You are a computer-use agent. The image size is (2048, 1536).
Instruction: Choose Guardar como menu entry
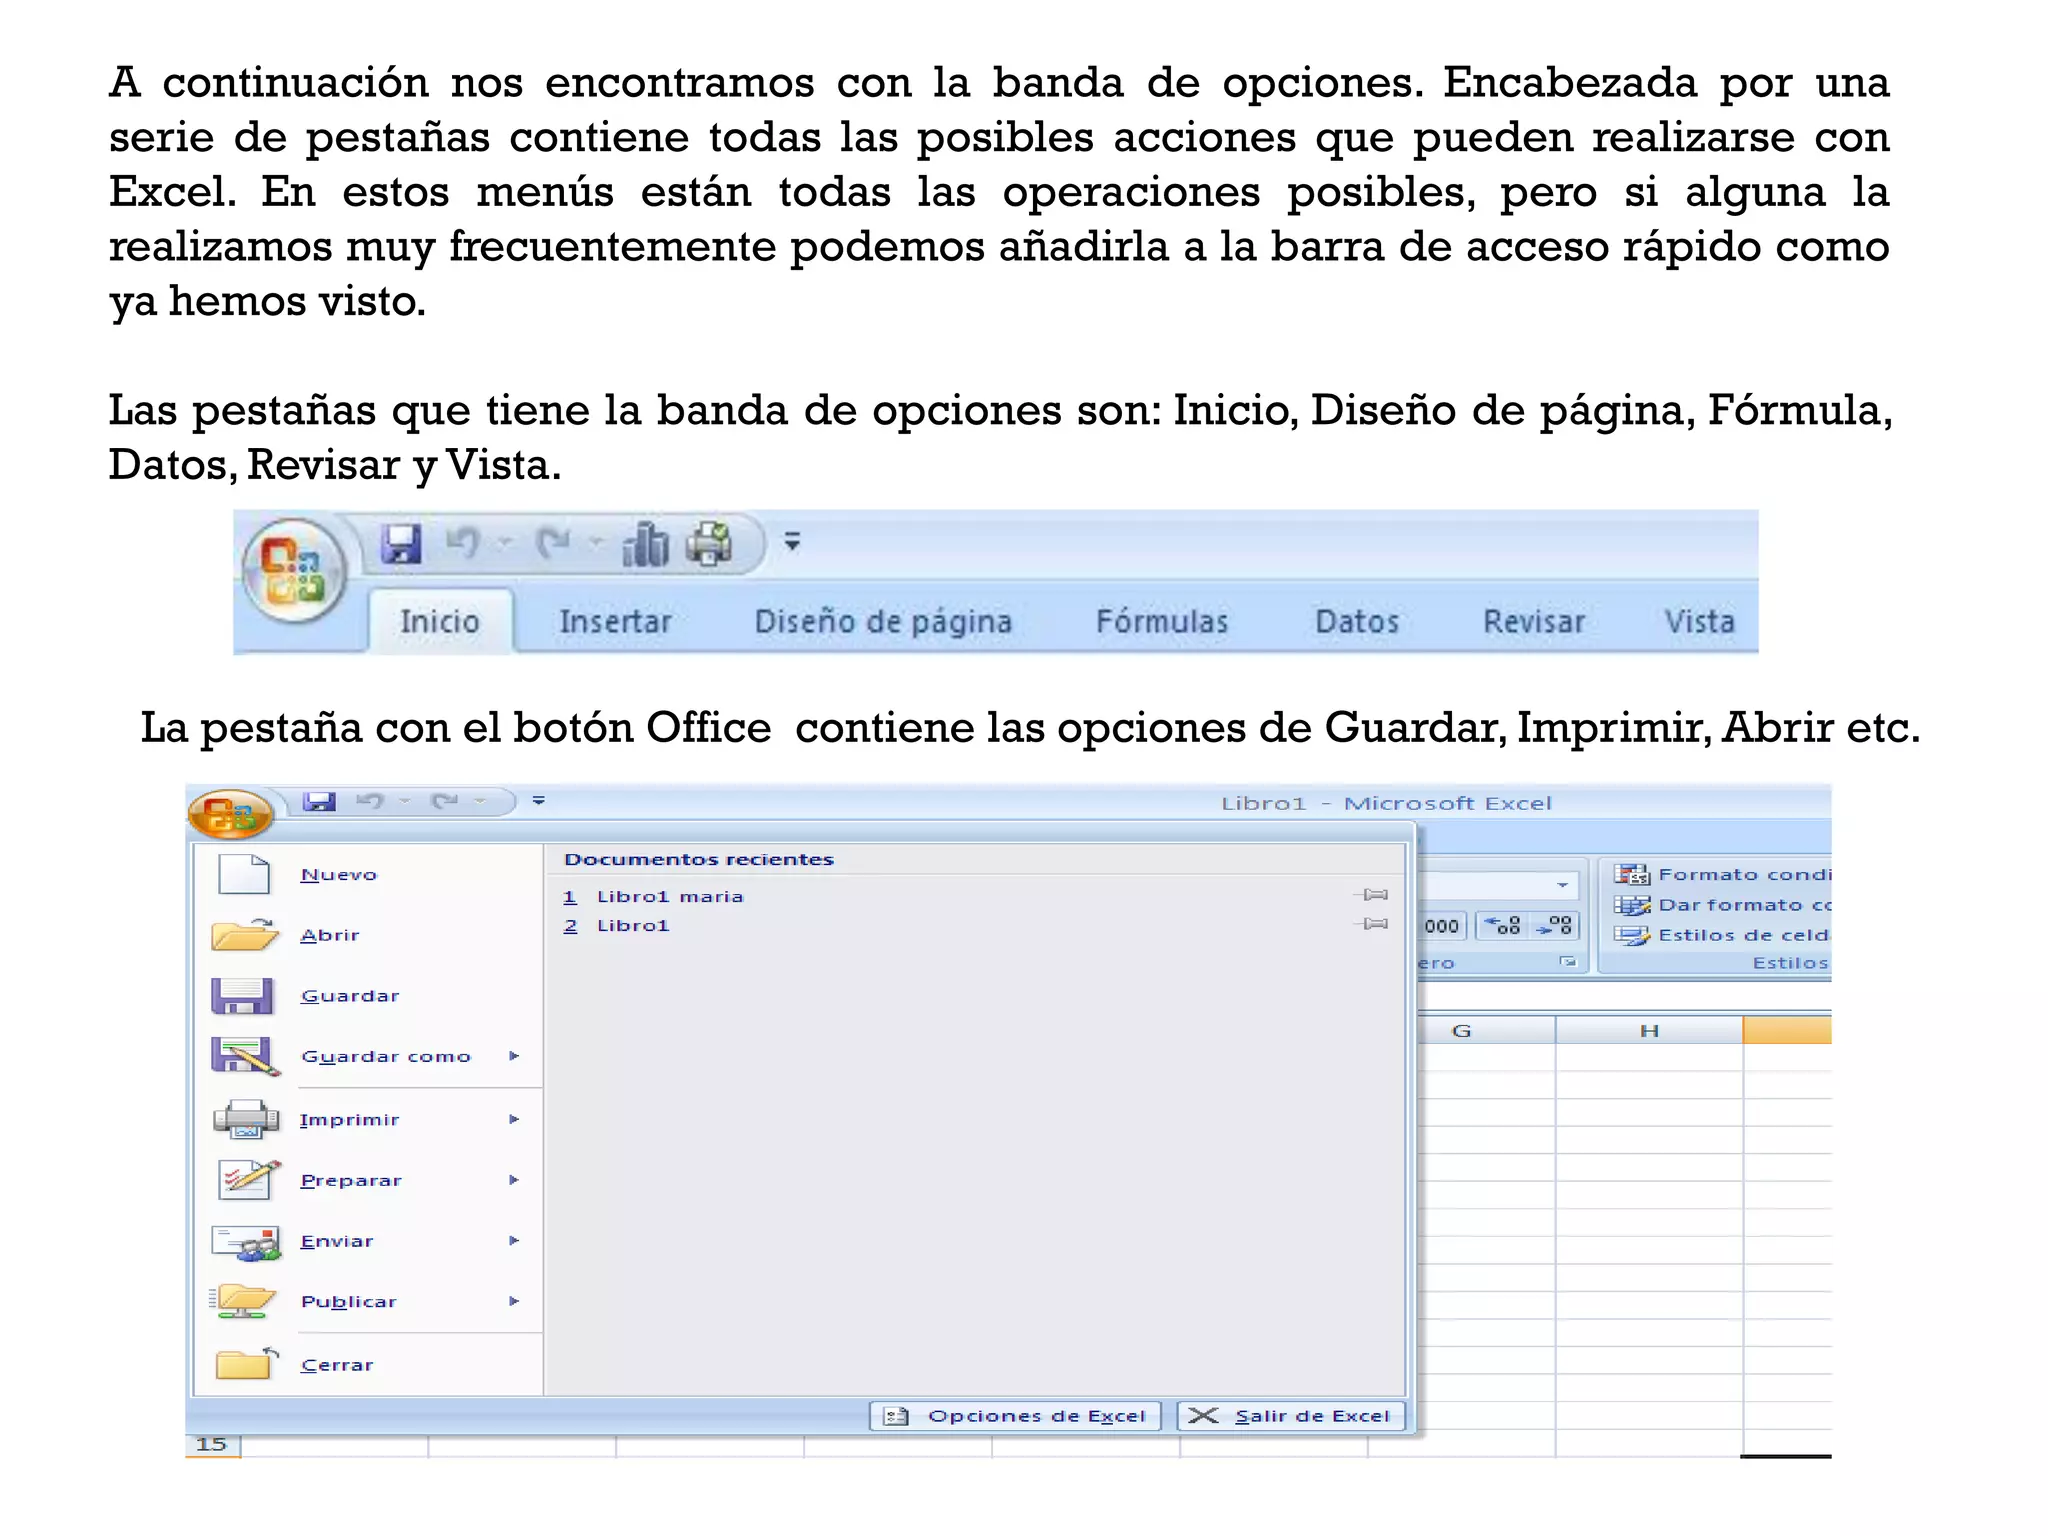click(386, 1057)
